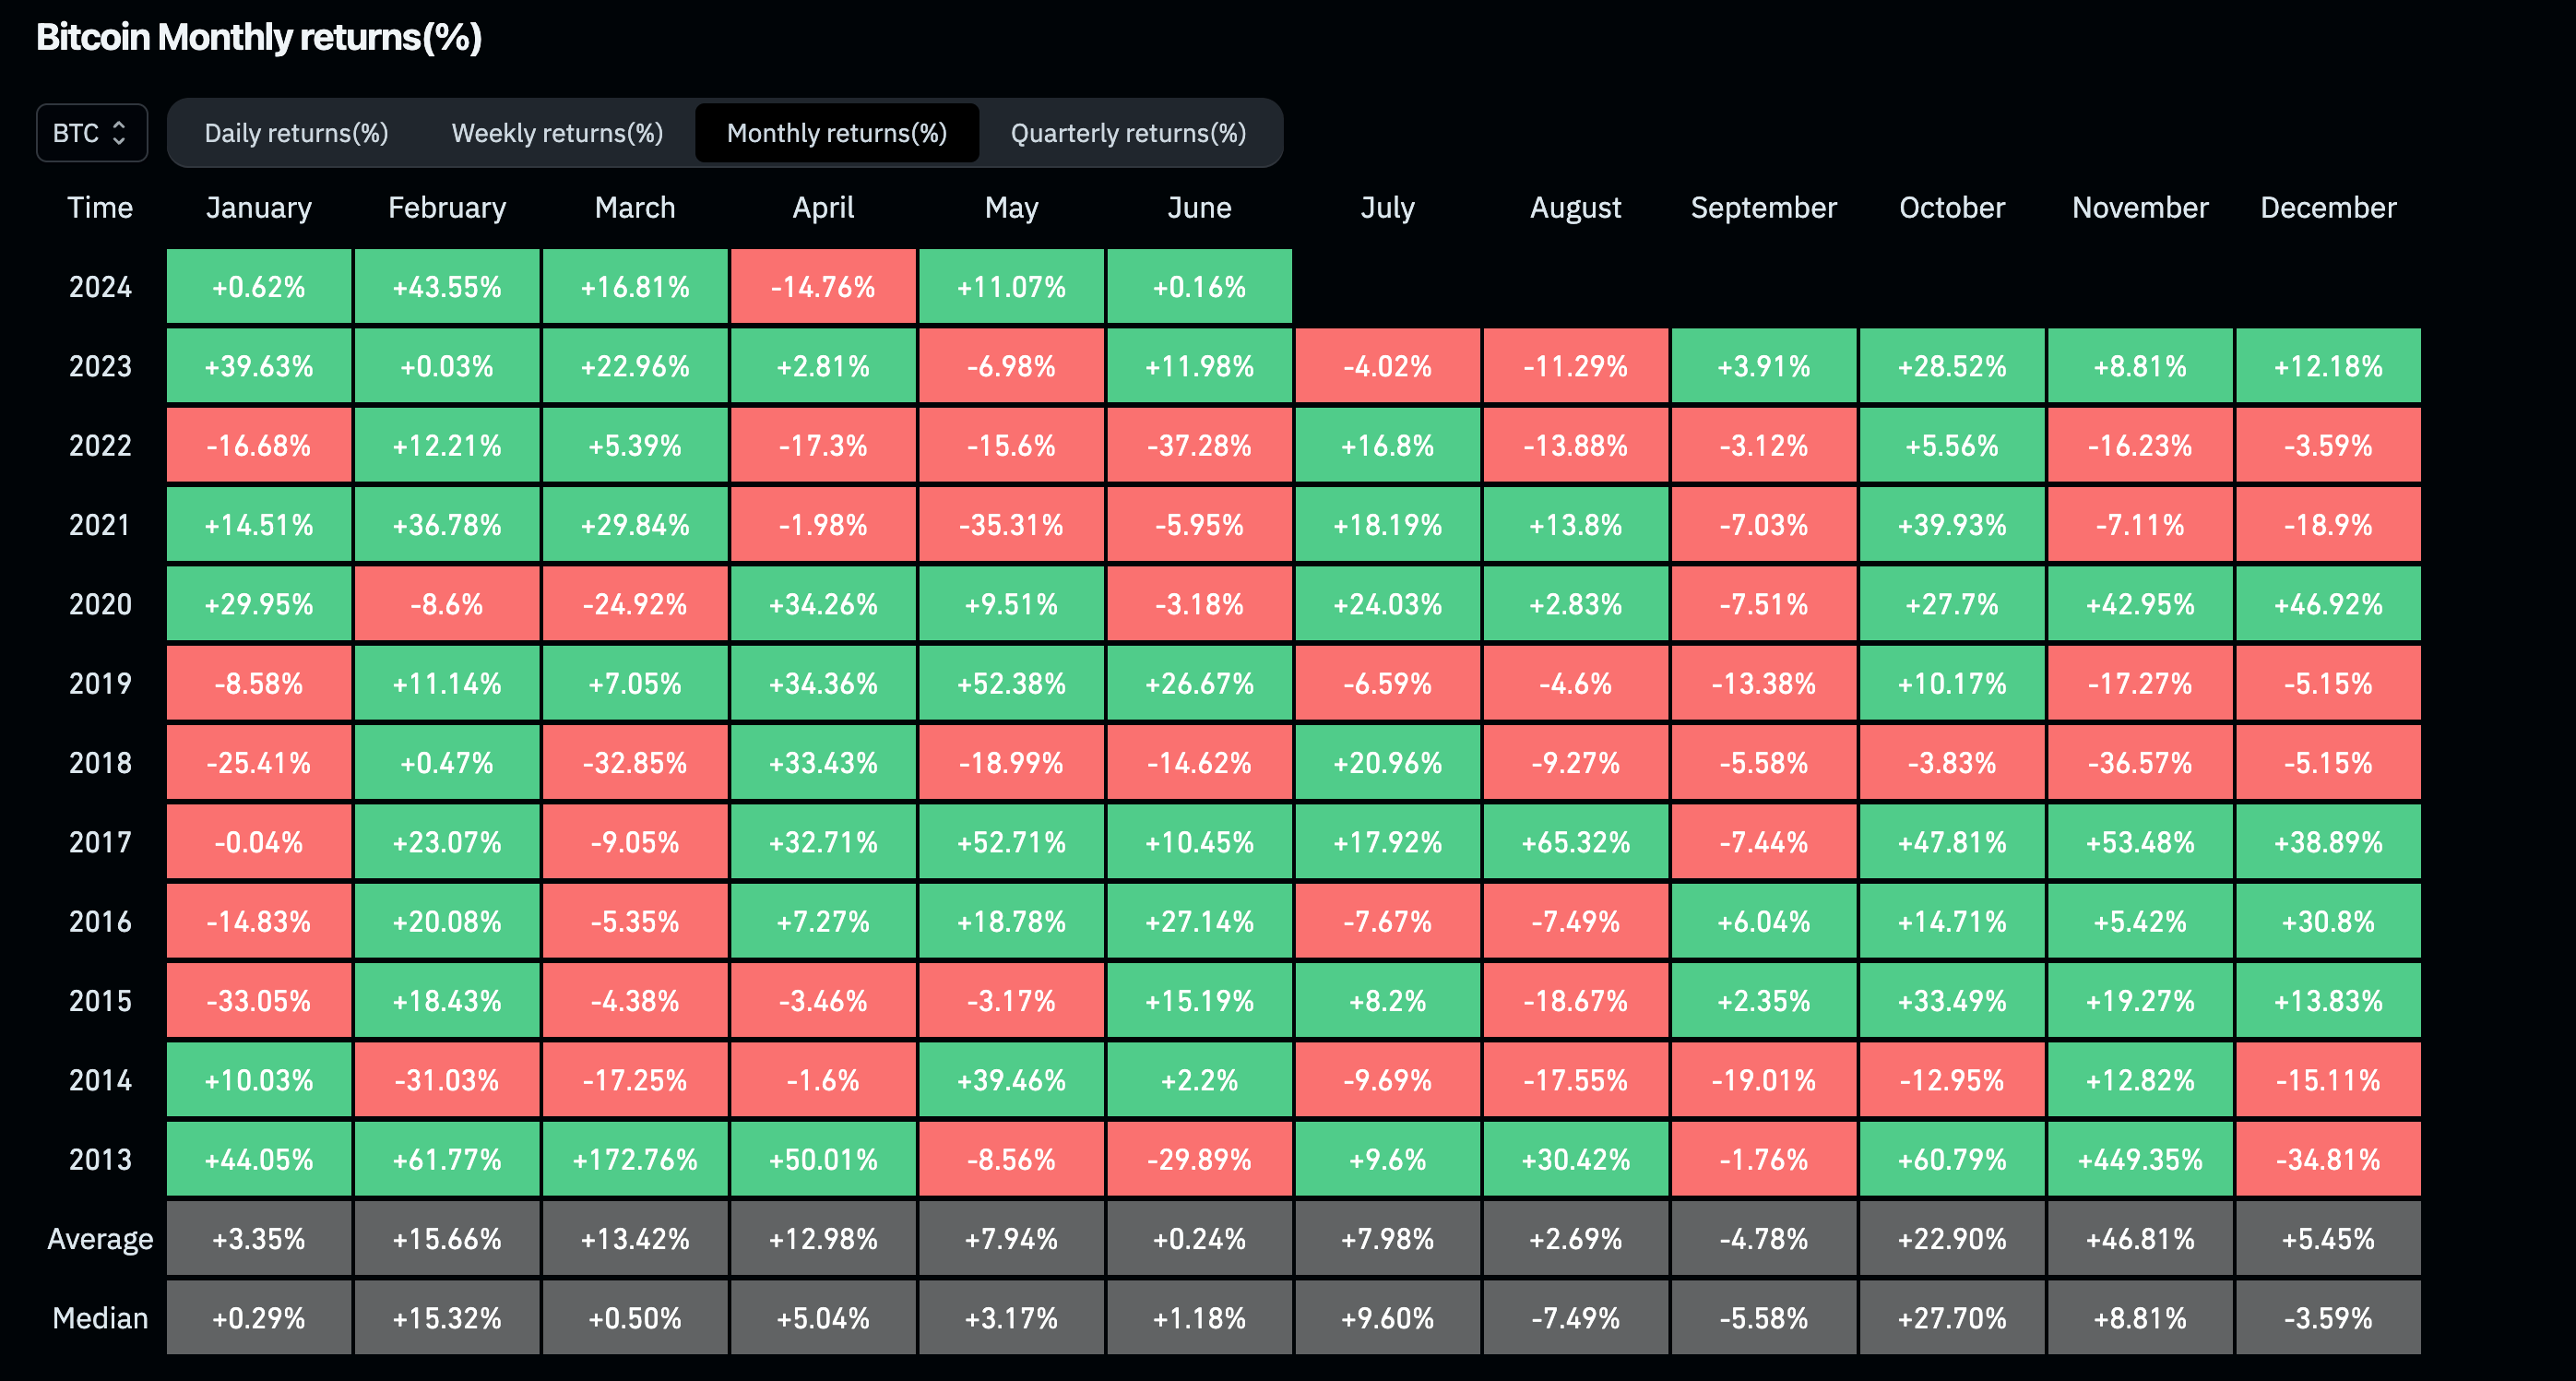
Task: Click the Time column header
Action: pos(100,208)
